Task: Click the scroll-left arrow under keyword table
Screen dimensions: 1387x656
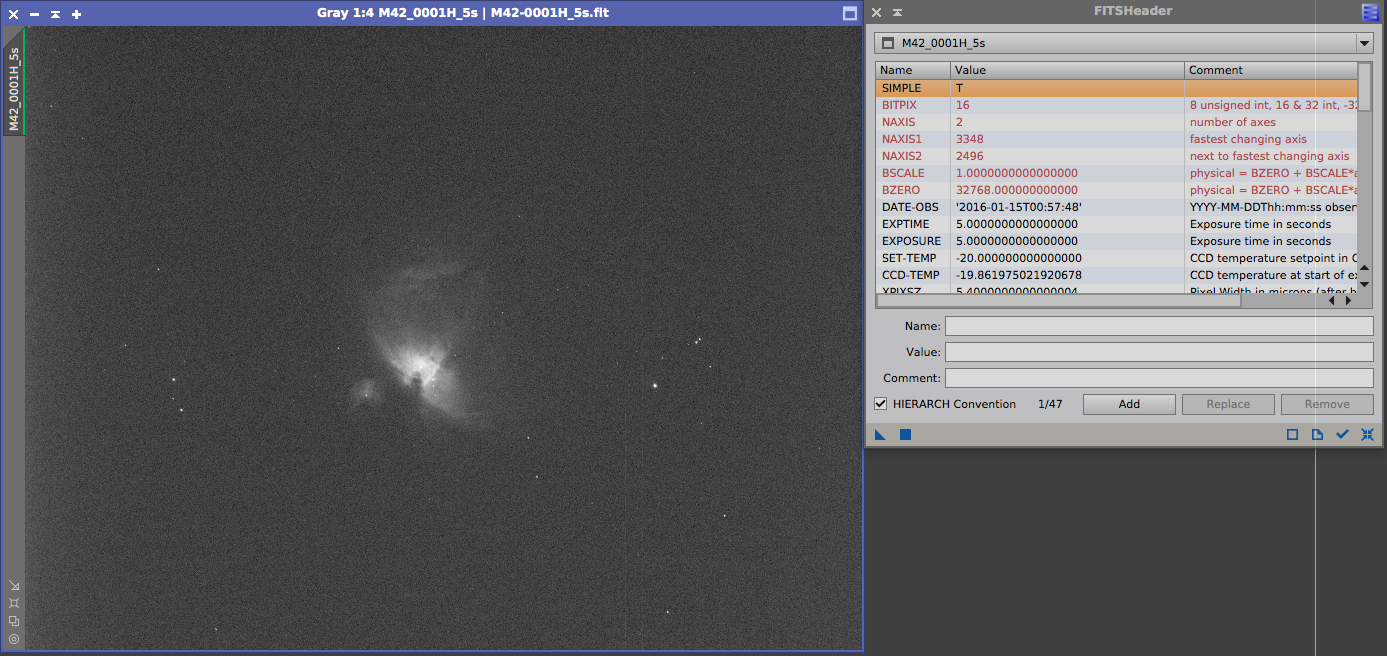Action: pyautogui.click(x=1331, y=300)
